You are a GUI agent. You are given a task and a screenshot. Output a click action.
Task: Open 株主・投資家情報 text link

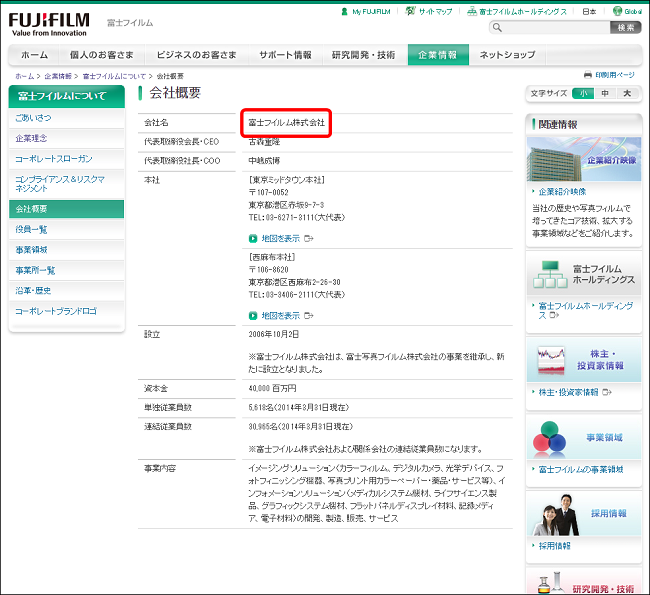pyautogui.click(x=568, y=392)
